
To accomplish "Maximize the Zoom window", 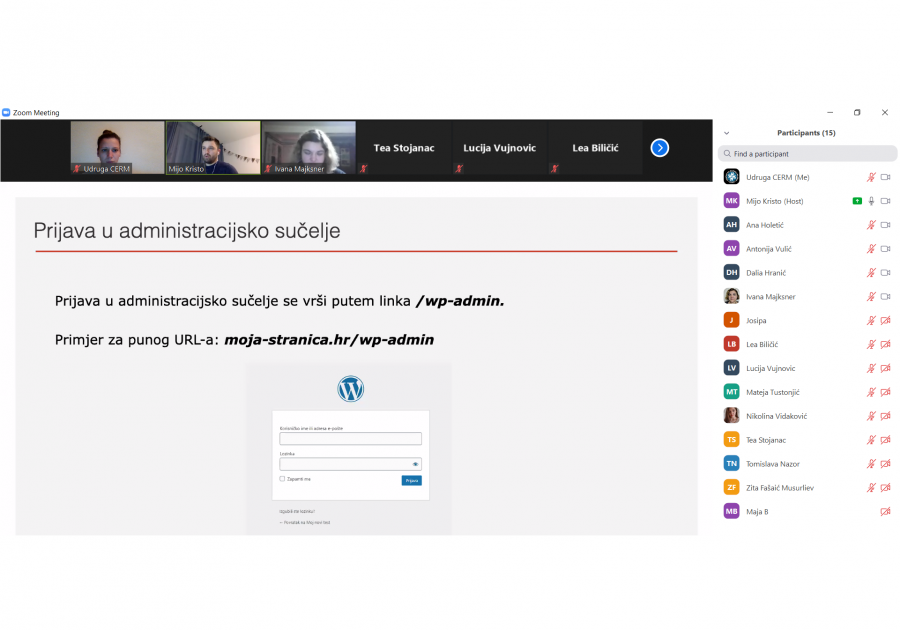I will [x=857, y=113].
